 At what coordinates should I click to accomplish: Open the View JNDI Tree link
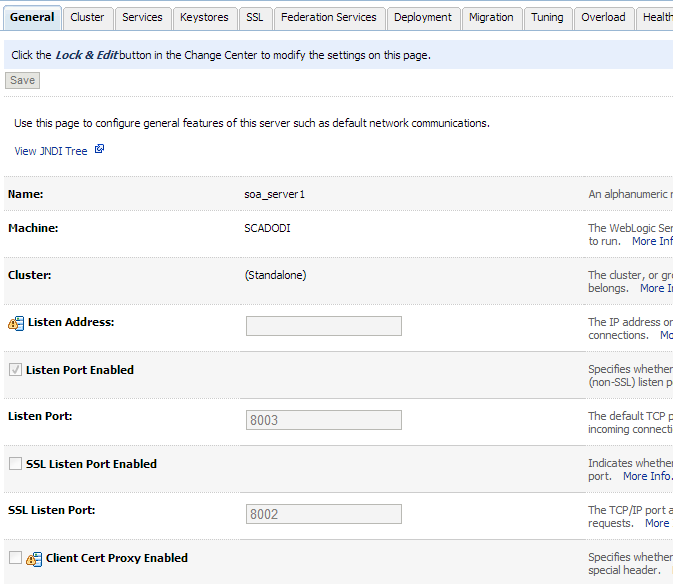(x=51, y=151)
